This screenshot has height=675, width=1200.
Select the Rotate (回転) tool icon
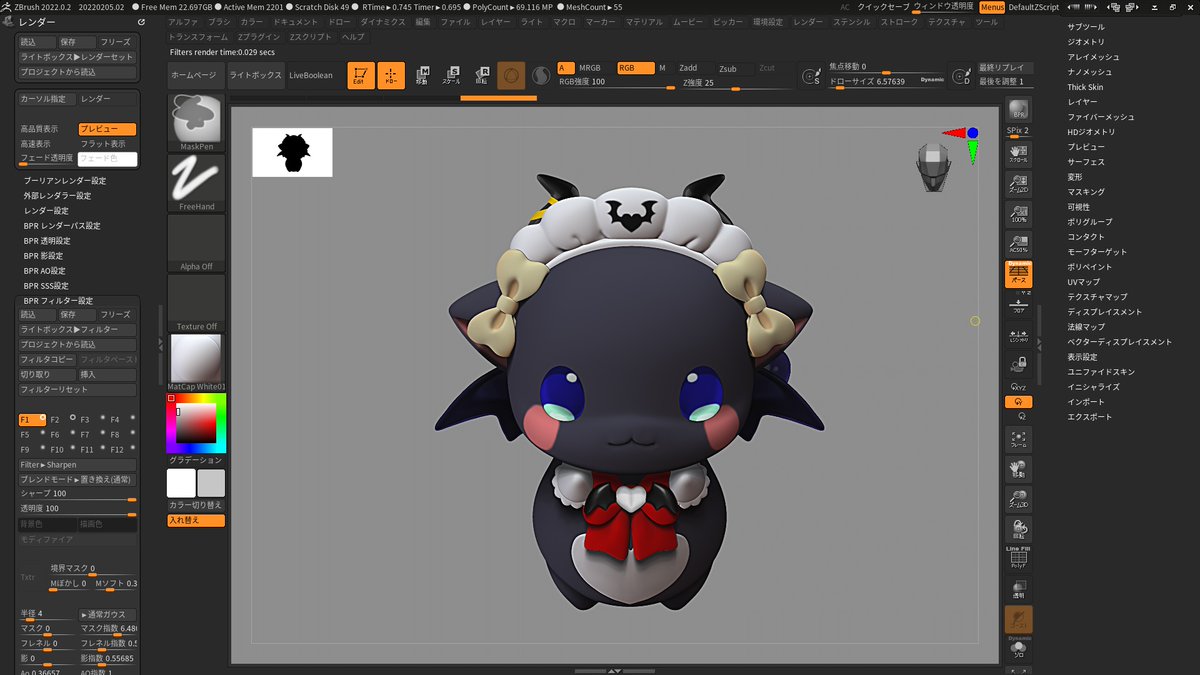point(481,76)
